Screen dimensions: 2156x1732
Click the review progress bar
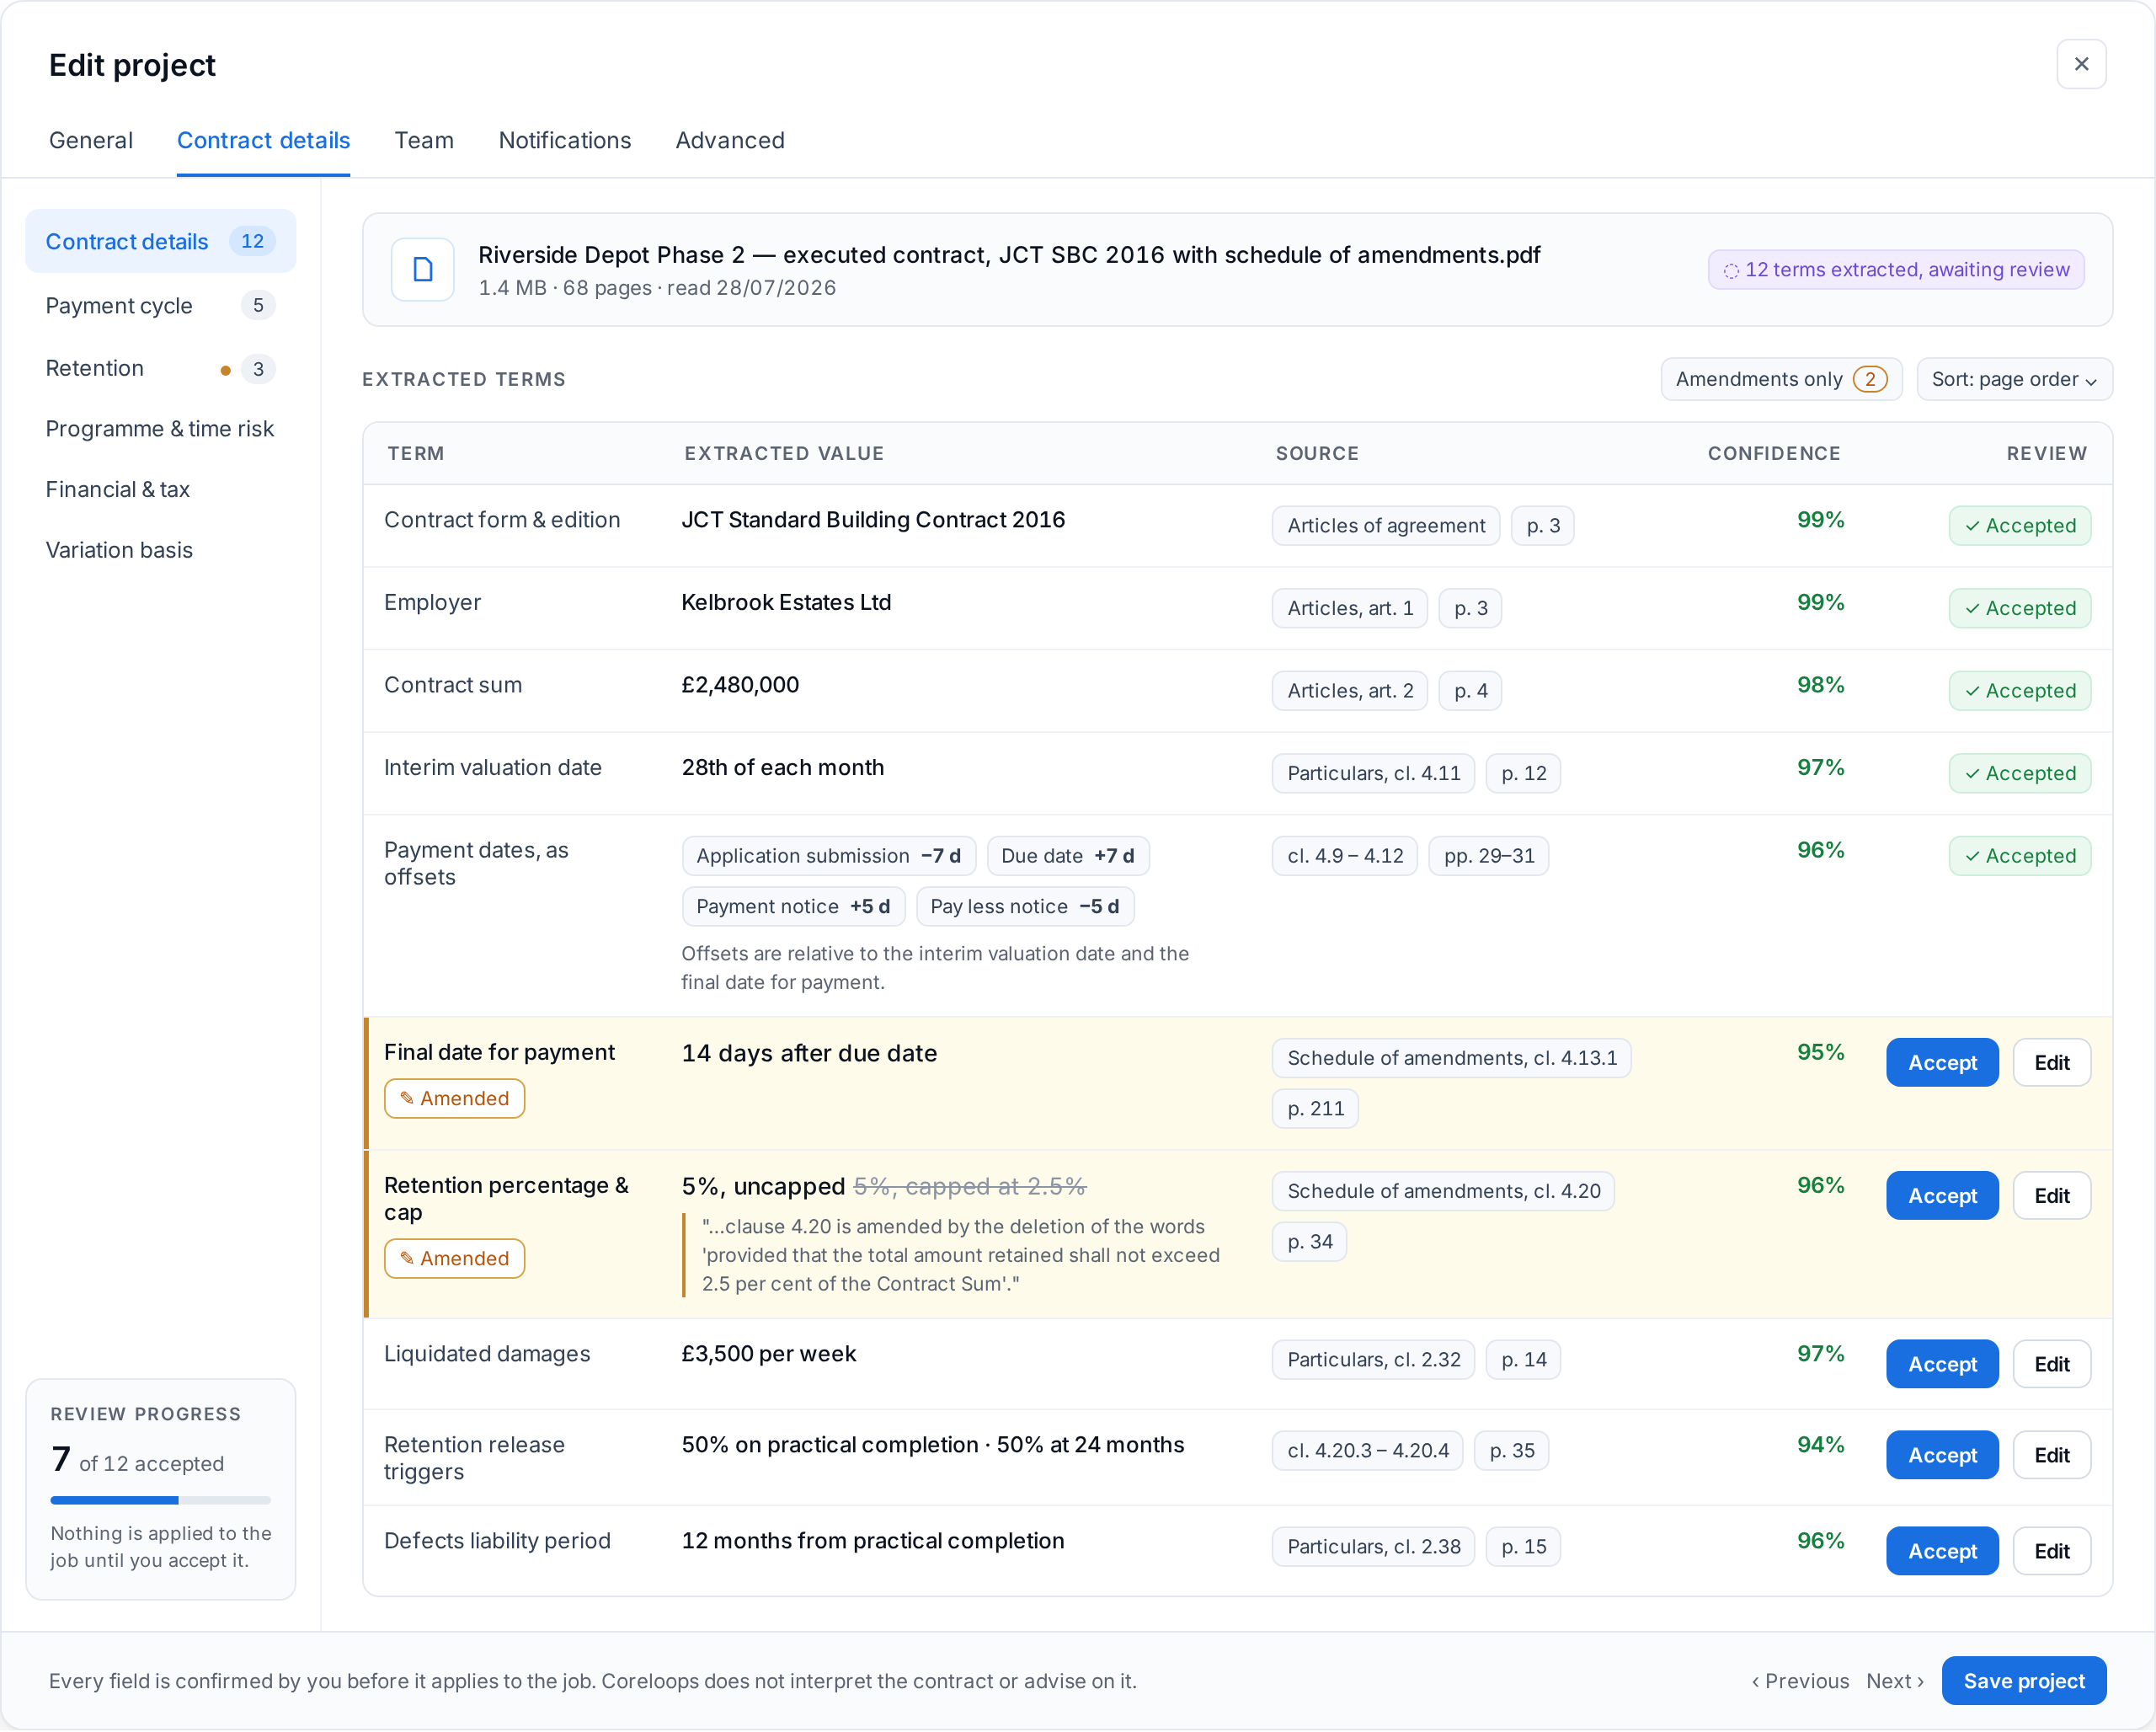coord(160,1500)
